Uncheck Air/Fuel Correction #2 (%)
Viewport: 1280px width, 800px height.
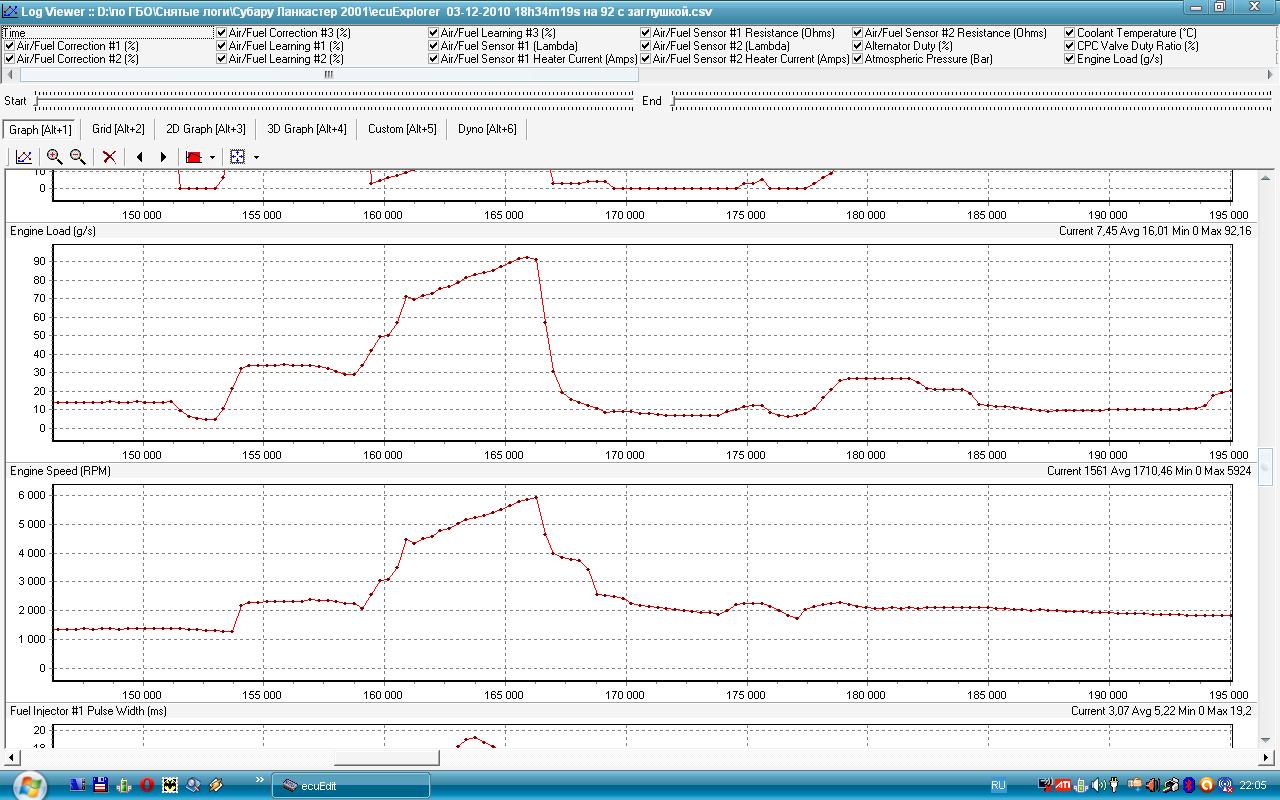coord(9,59)
